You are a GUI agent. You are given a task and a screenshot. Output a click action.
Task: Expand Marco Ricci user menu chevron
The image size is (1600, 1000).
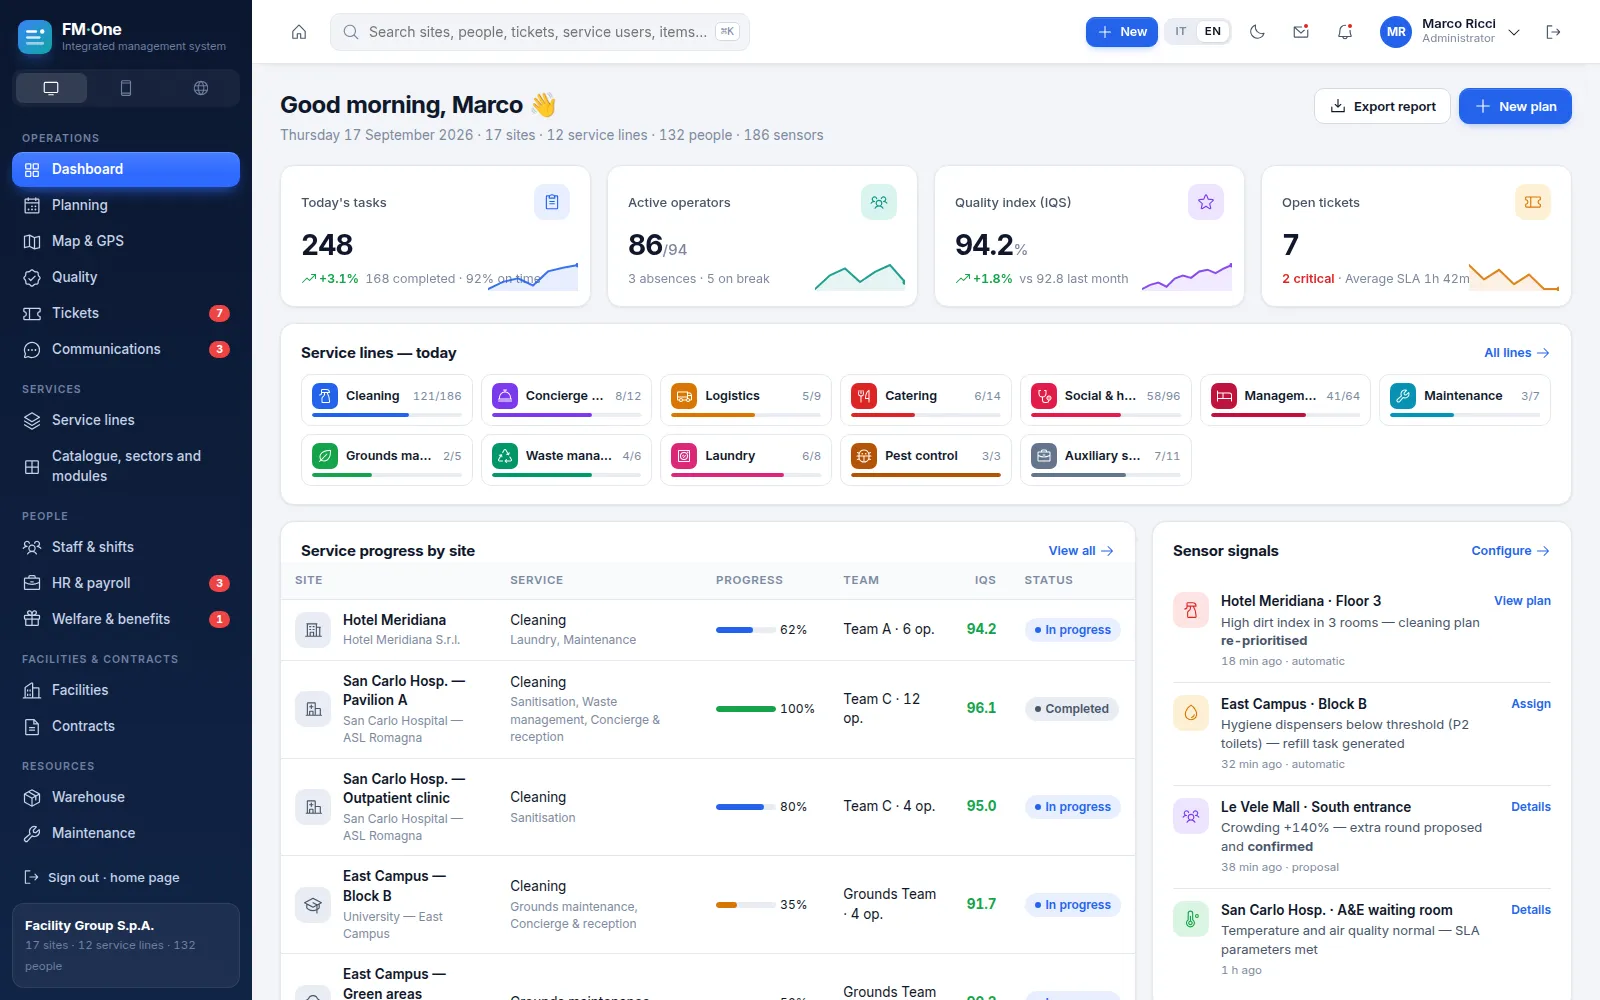[x=1514, y=32]
